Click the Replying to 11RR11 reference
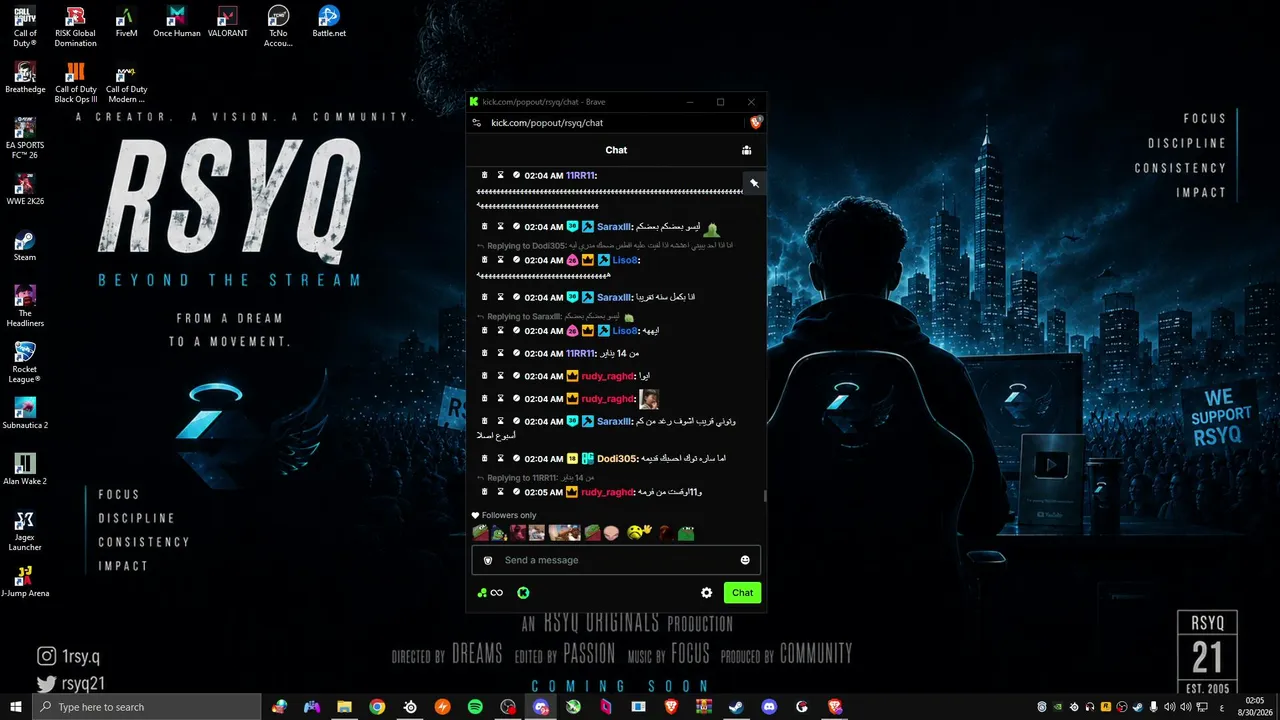Viewport: 1280px width, 720px height. pyautogui.click(x=535, y=478)
